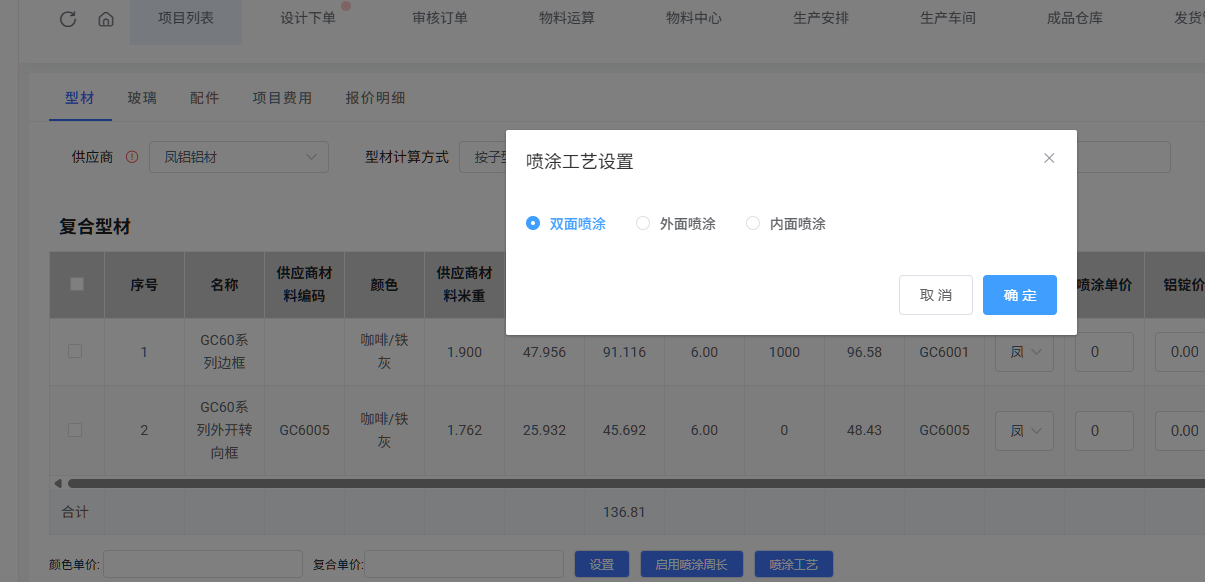The height and width of the screenshot is (582, 1205).
Task: Click the refresh icon in top bar
Action: coord(68,19)
